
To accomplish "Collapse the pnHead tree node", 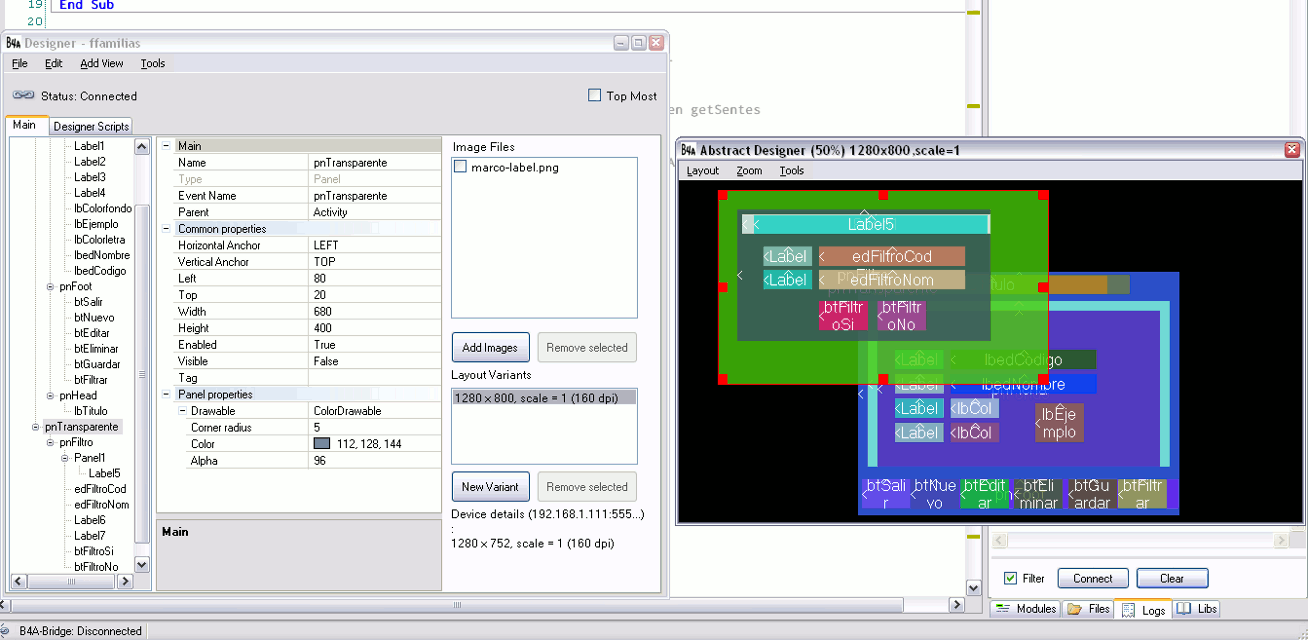I will pyautogui.click(x=50, y=396).
